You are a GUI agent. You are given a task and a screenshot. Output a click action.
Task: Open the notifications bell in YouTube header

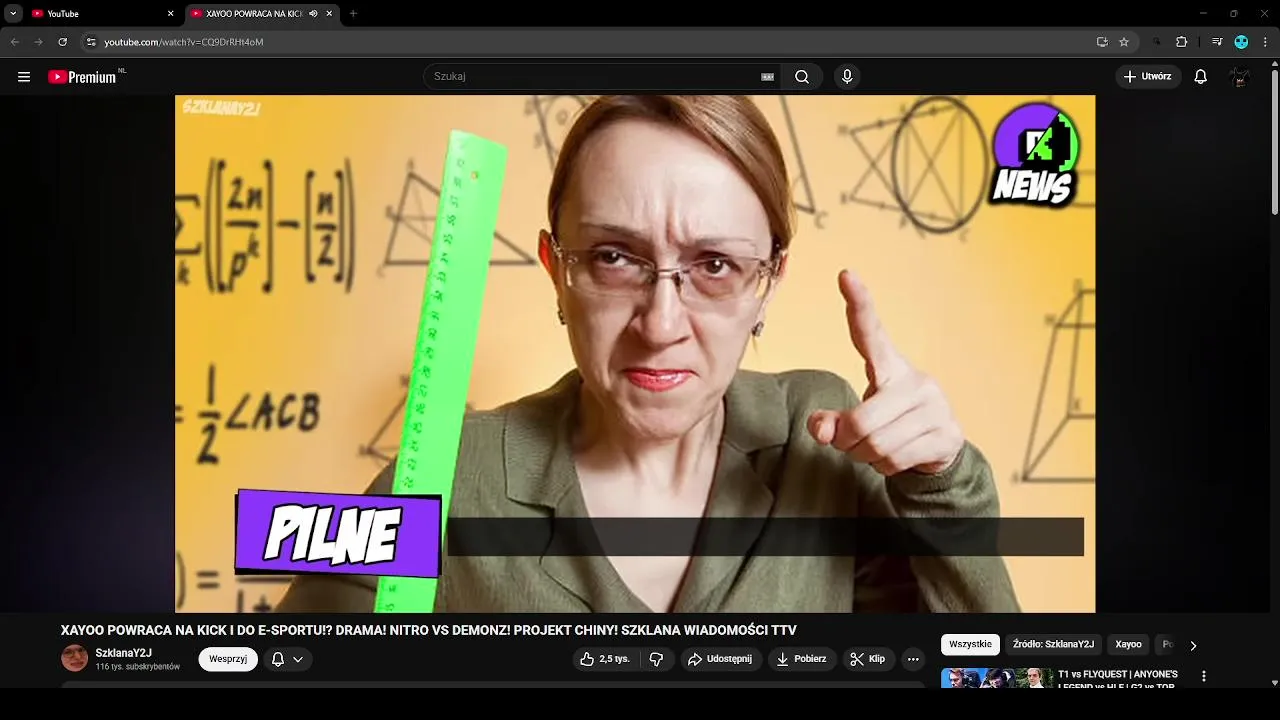click(x=1201, y=77)
